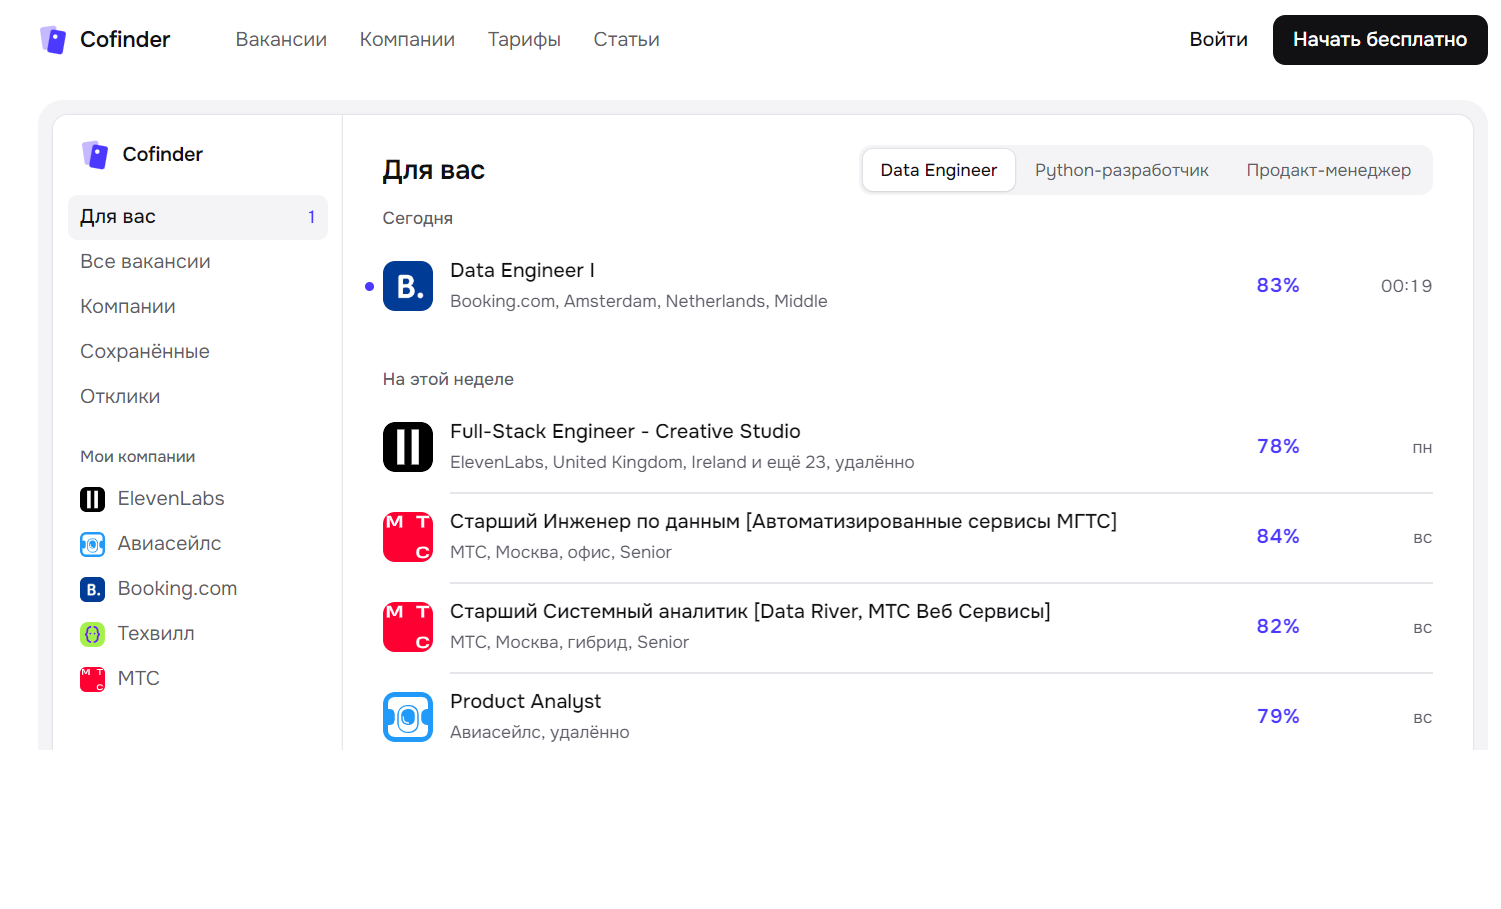Open the Full-Stack Engineer - Creative Studio vacancy

coord(625,431)
